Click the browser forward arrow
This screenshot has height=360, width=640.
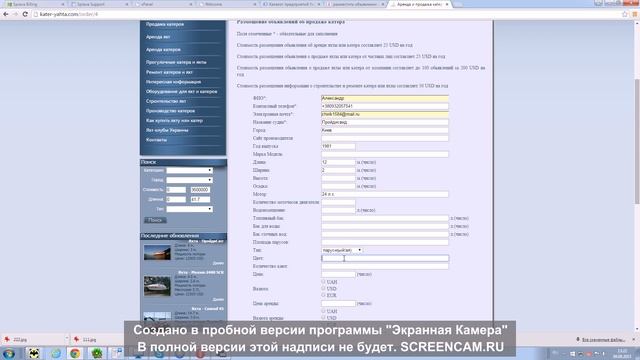point(15,14)
